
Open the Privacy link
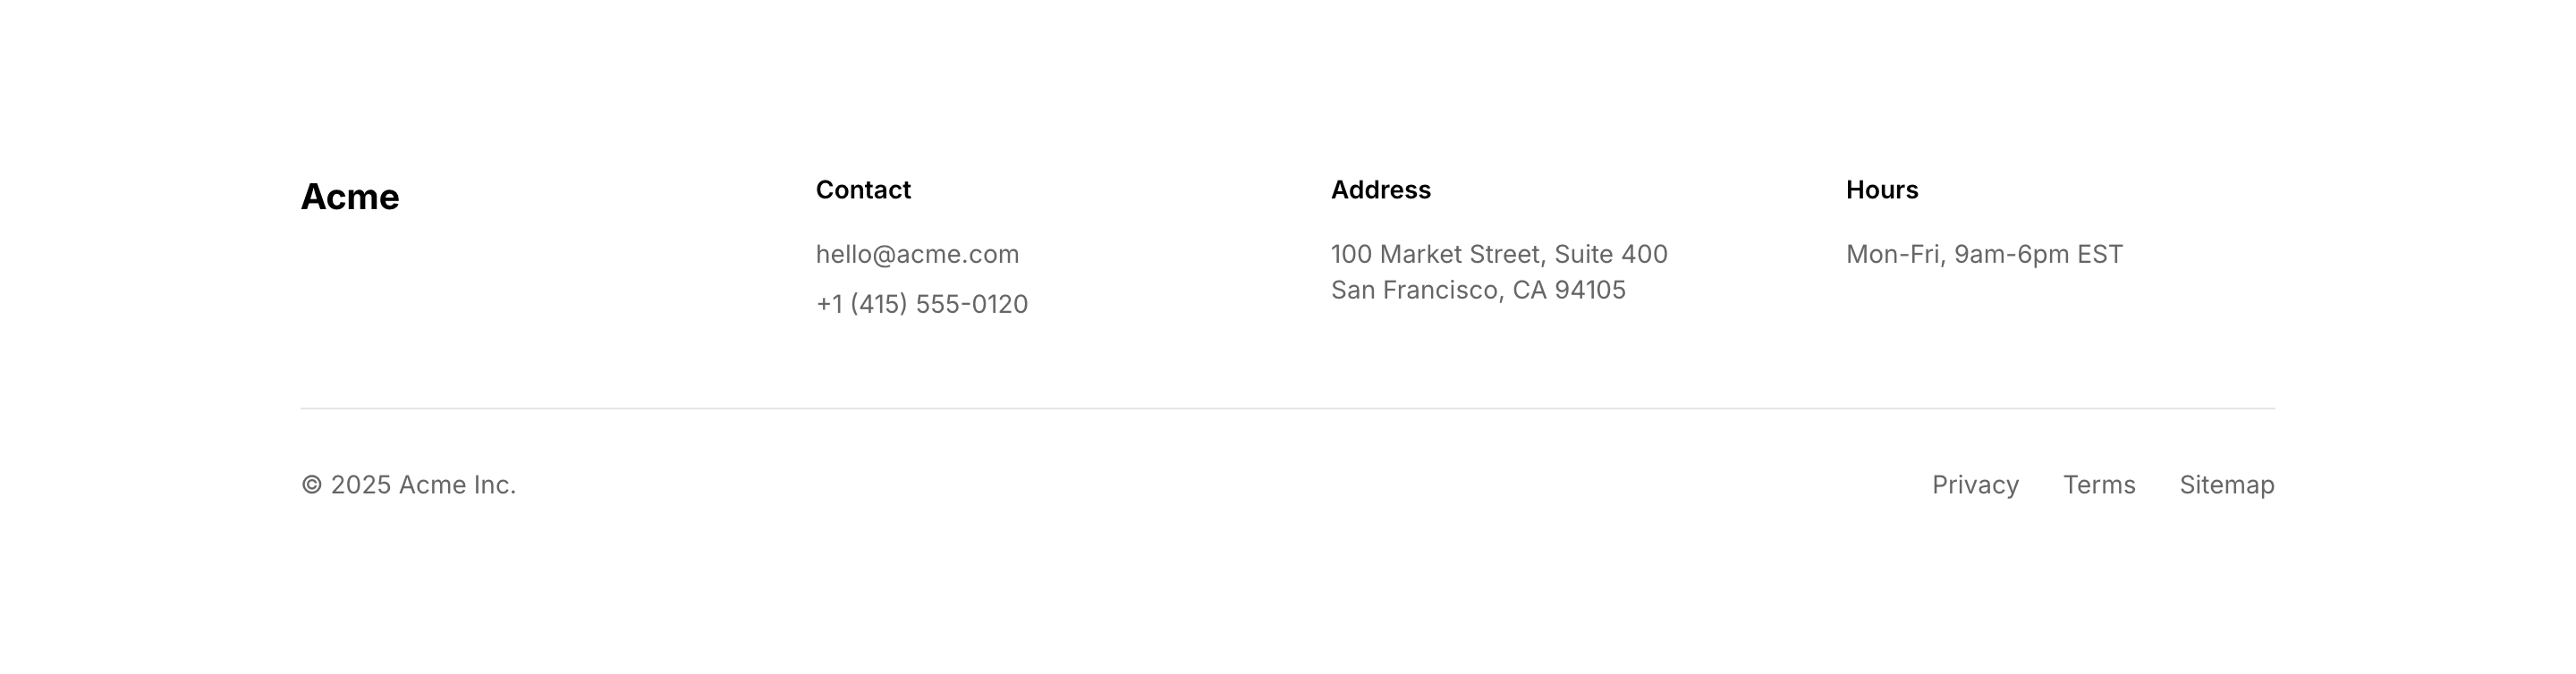(x=1975, y=485)
